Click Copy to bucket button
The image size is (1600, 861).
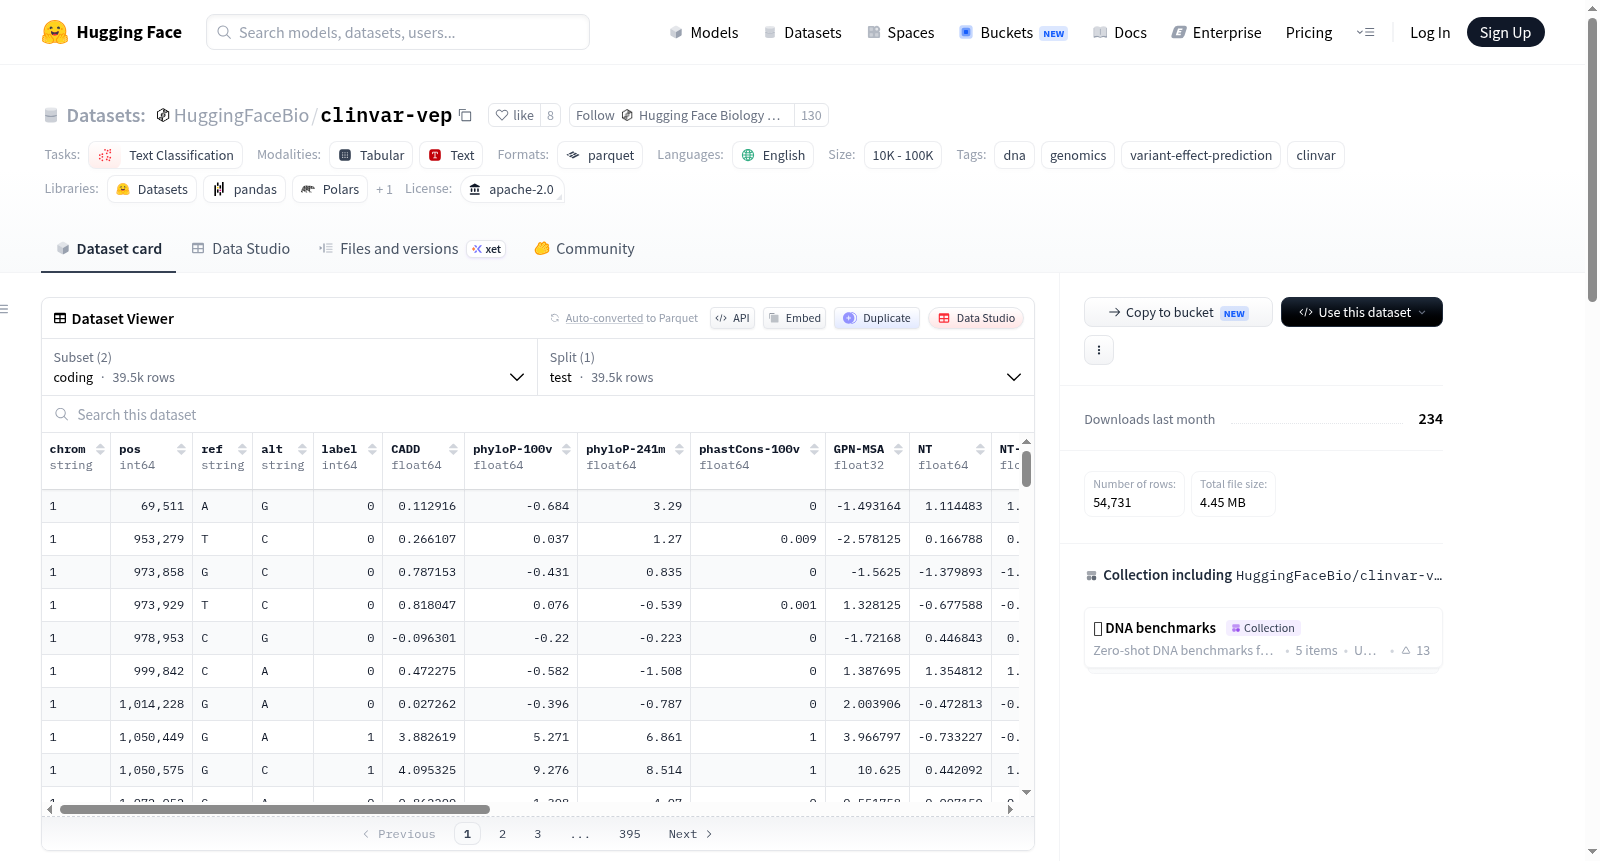(x=1178, y=312)
